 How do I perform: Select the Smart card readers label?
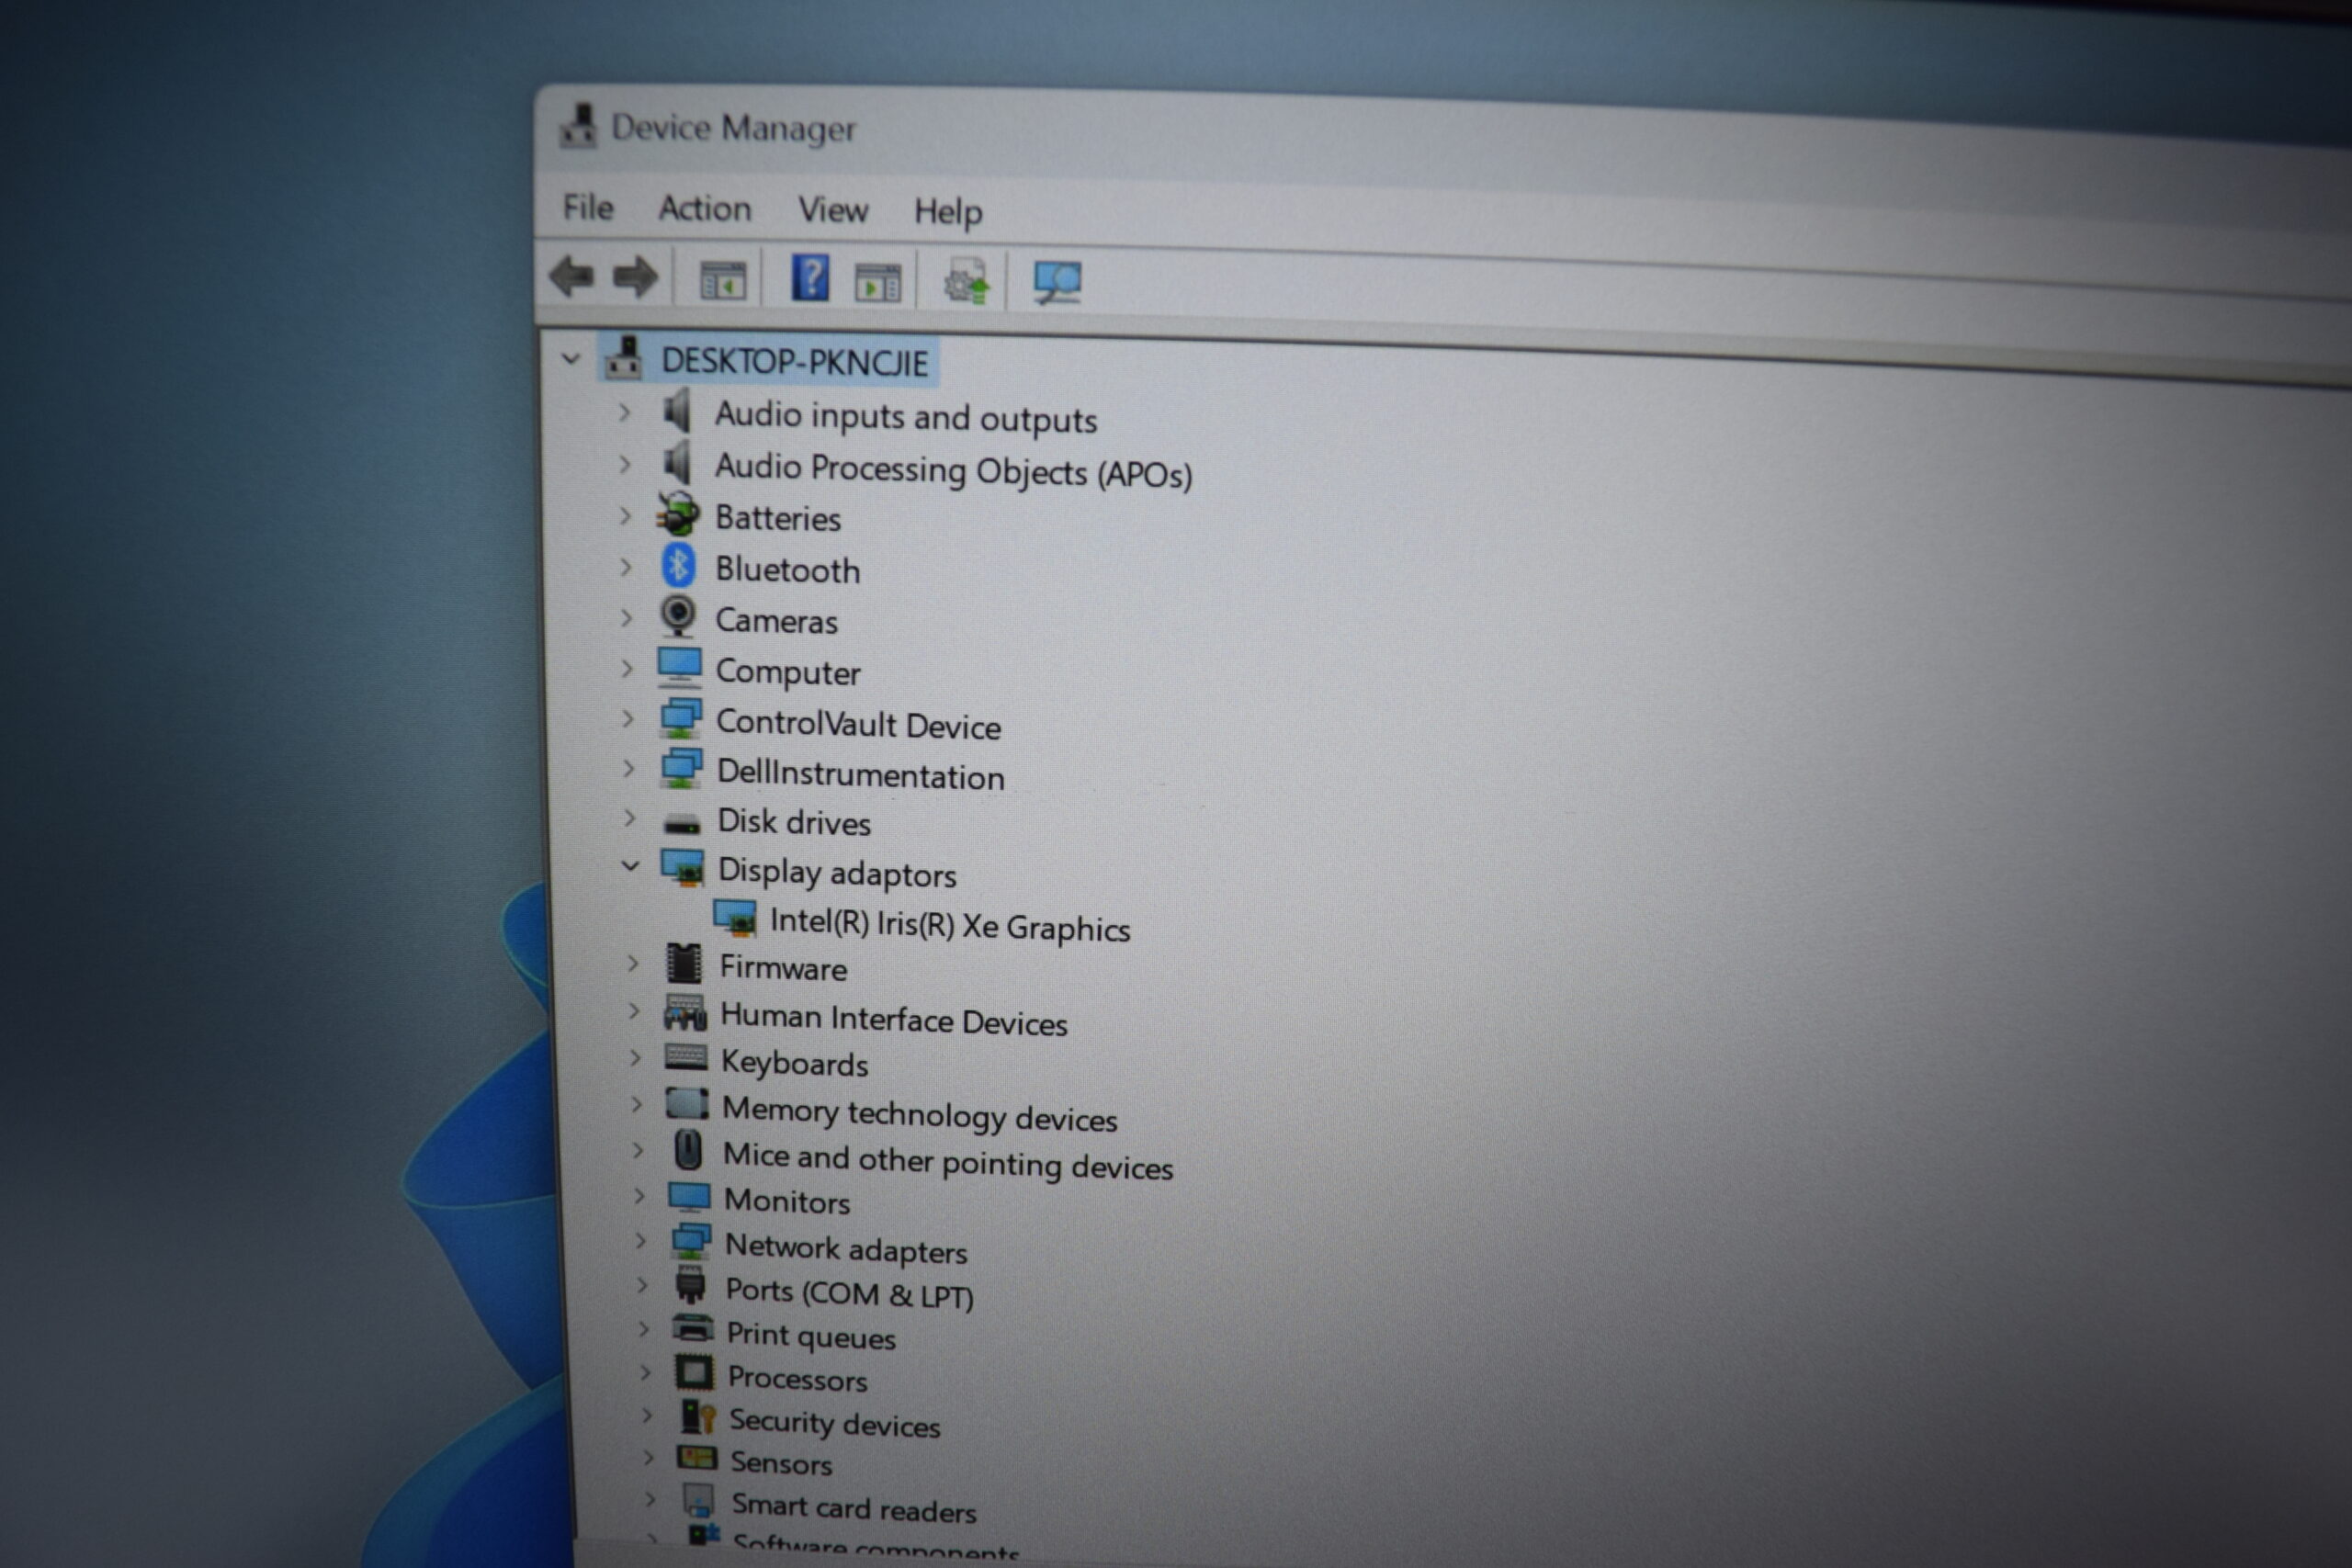854,1507
